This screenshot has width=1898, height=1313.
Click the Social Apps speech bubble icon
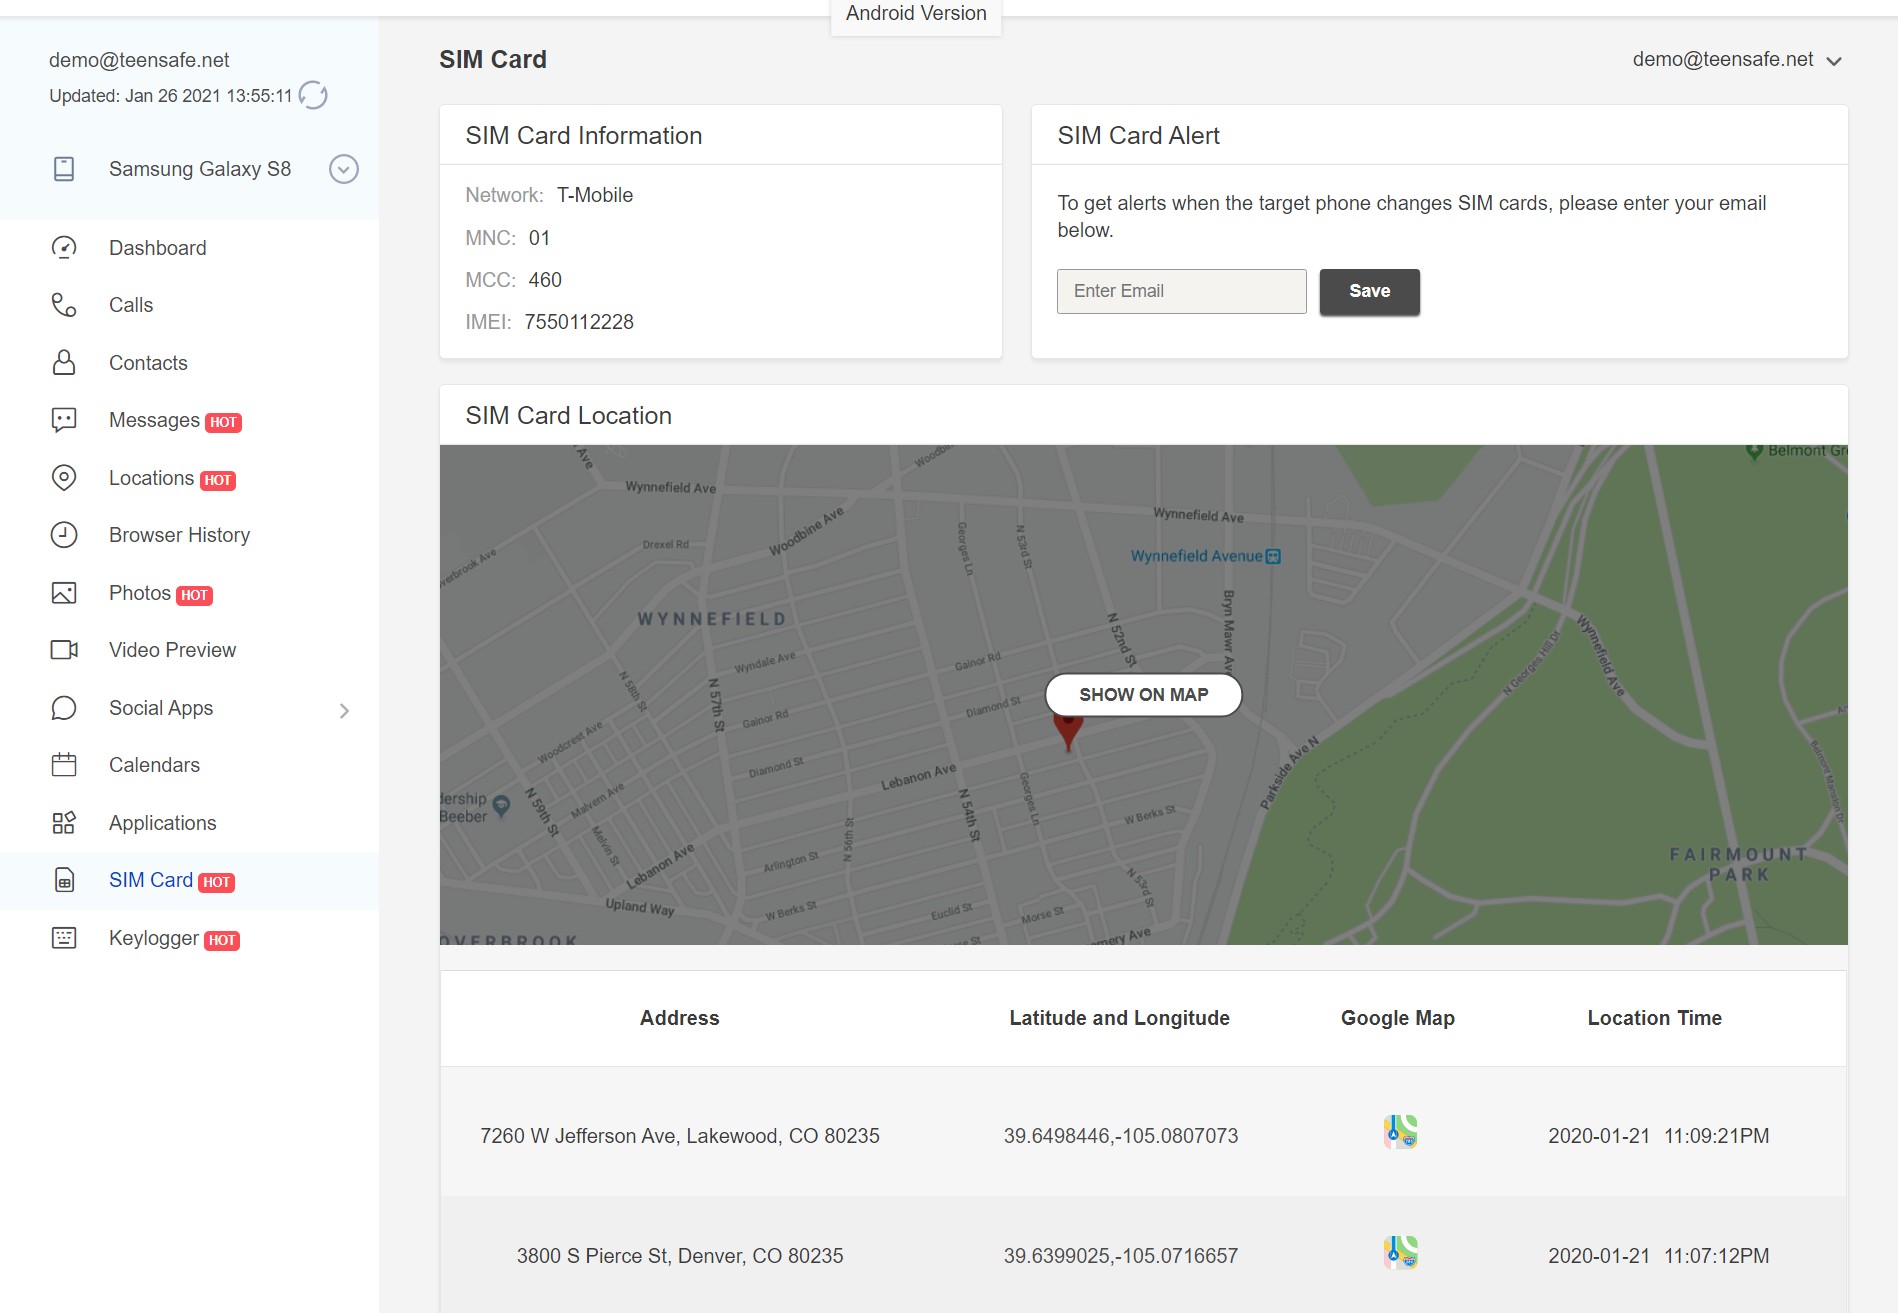(x=64, y=708)
